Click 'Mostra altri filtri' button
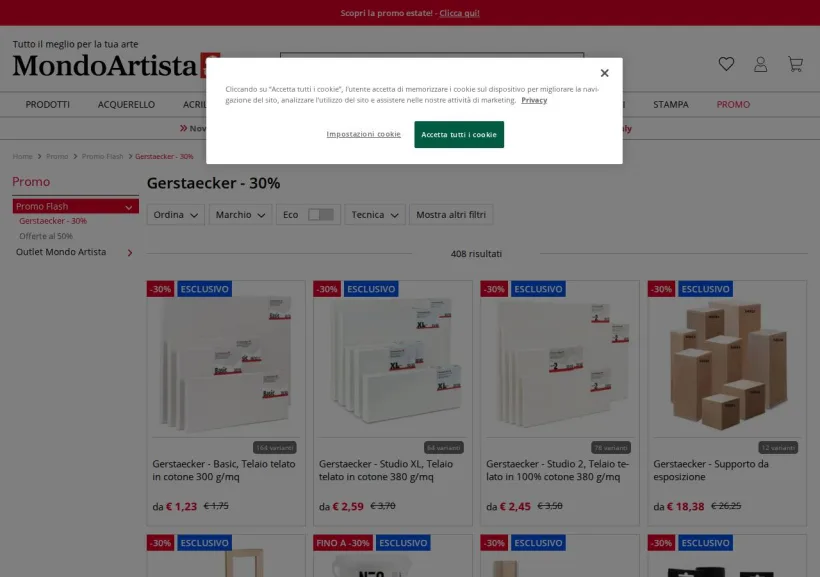820x577 pixels. pos(451,214)
